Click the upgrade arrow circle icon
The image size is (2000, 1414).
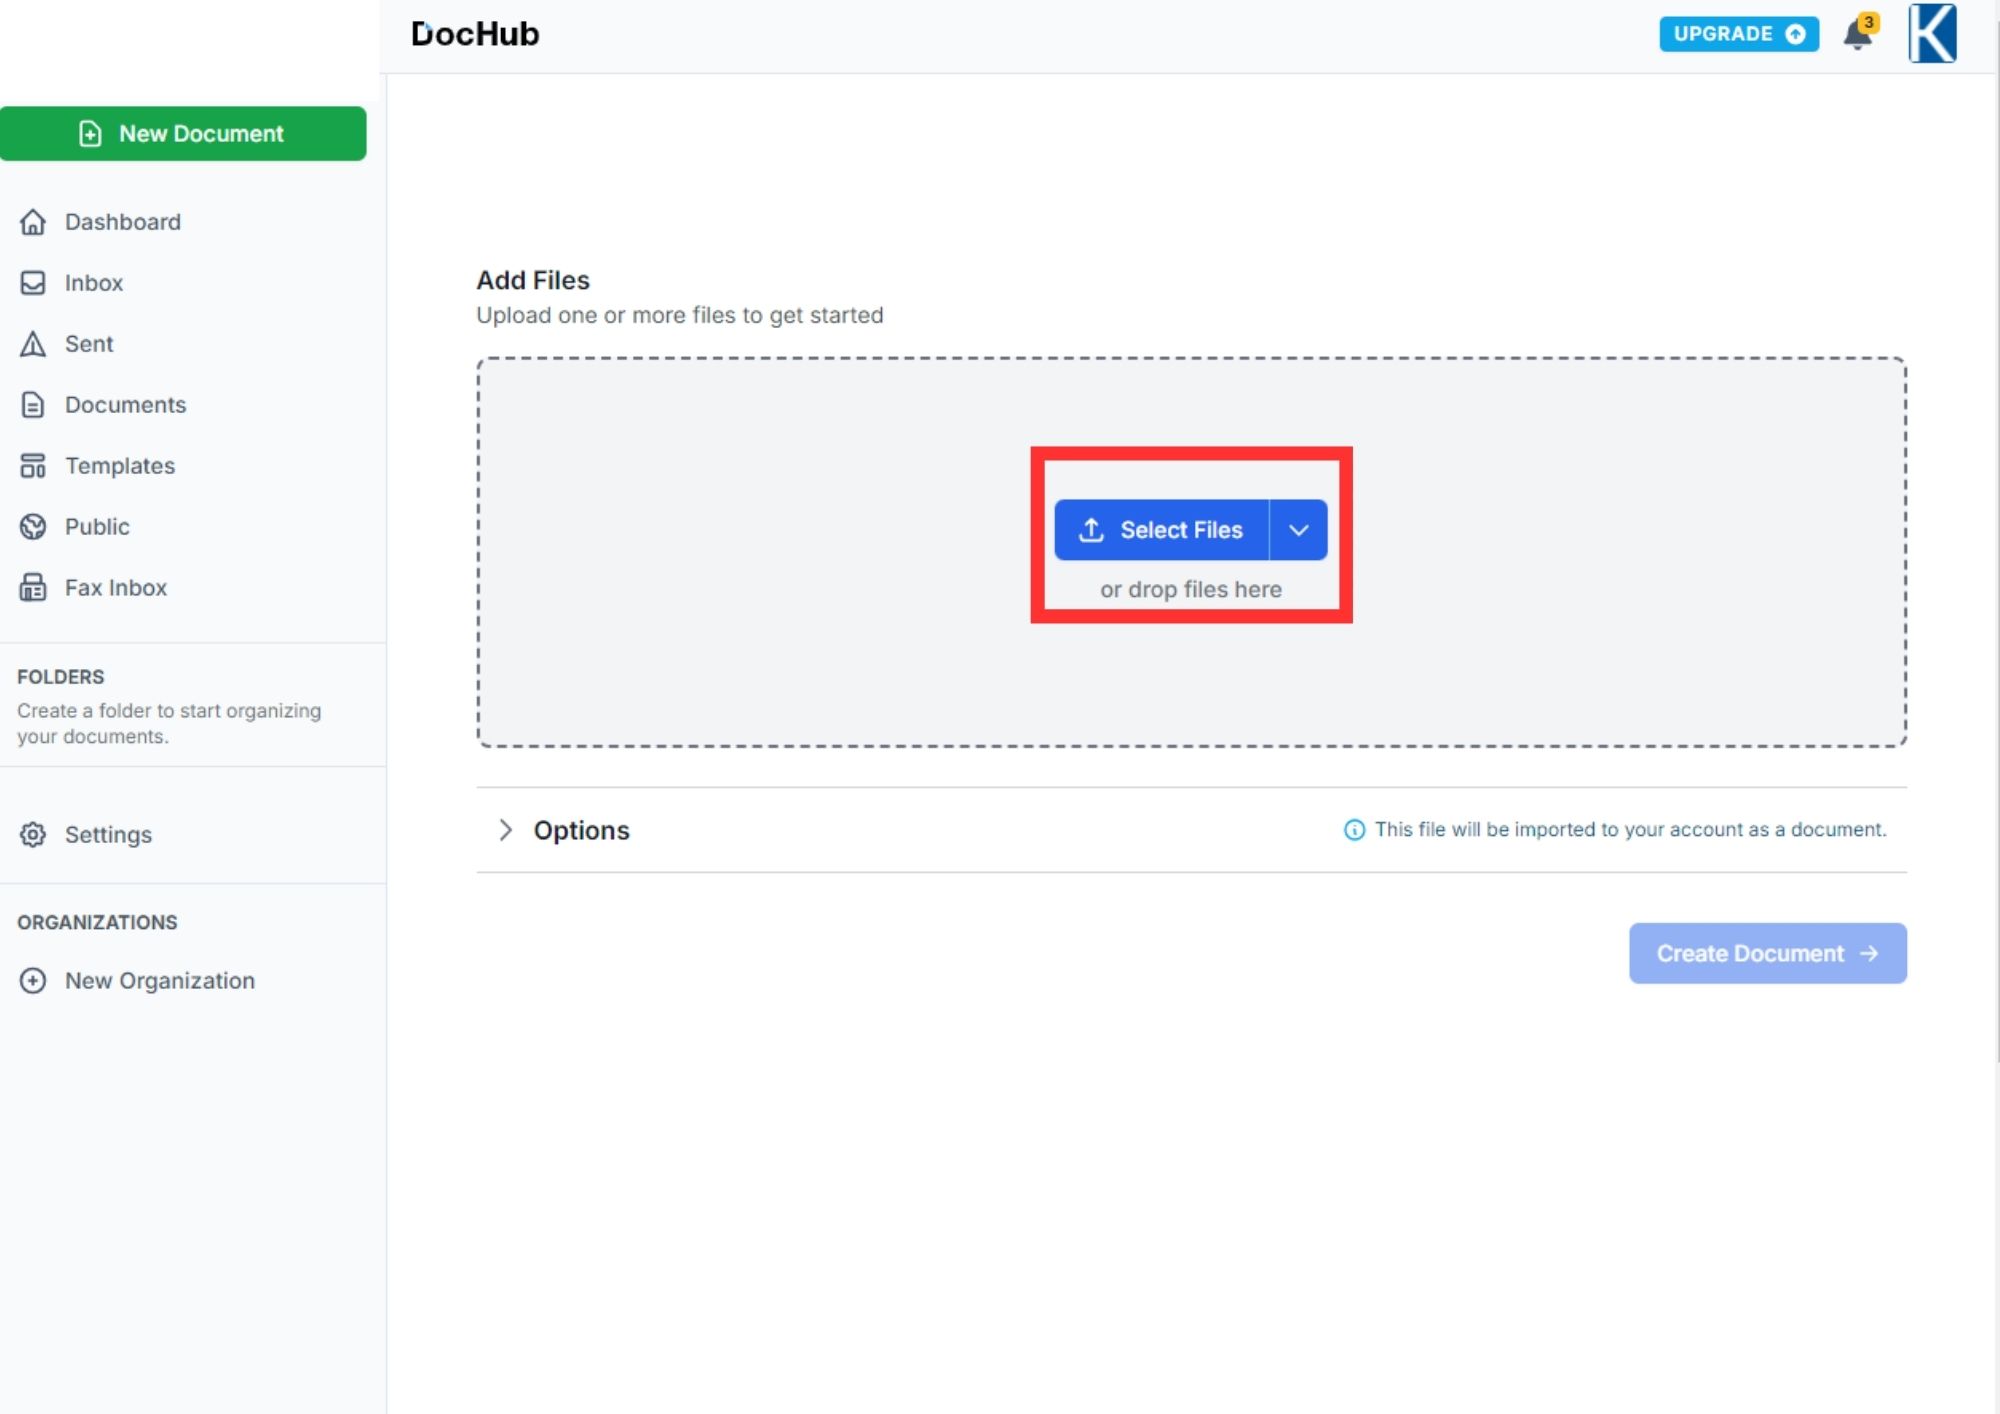click(x=1796, y=34)
